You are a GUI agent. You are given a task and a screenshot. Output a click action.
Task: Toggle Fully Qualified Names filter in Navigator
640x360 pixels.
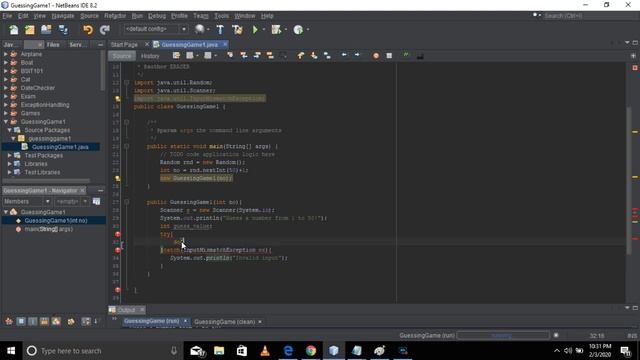[71, 322]
